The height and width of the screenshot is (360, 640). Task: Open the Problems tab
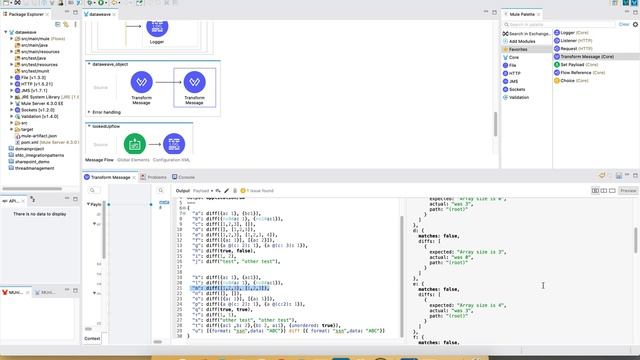[153, 177]
